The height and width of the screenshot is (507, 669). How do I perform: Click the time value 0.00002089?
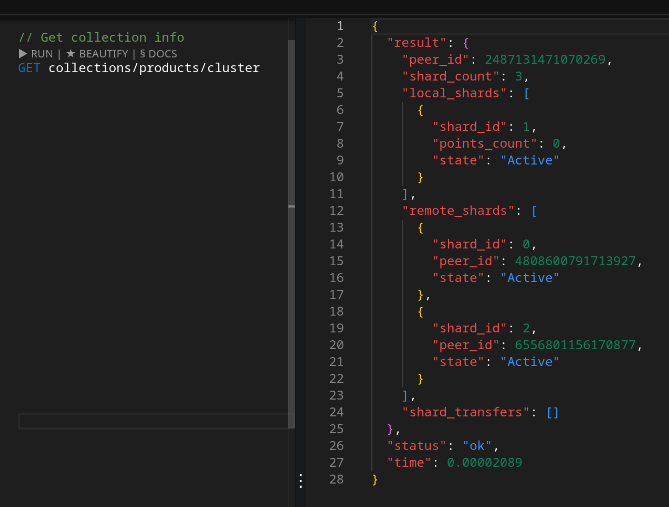click(x=484, y=462)
